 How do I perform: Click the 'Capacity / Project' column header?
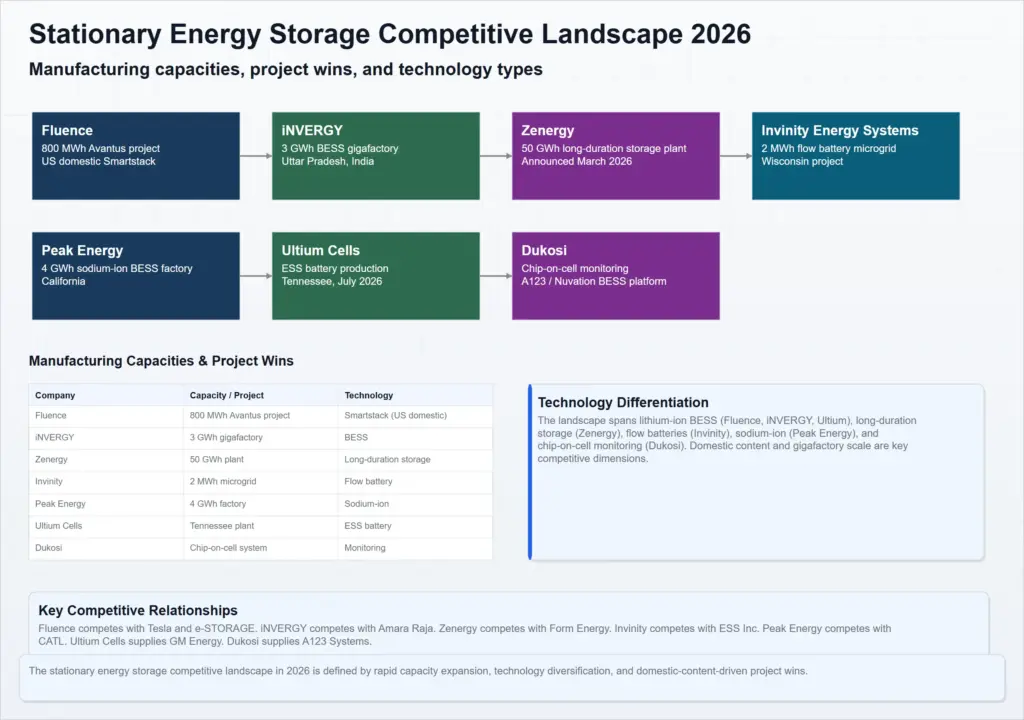(x=261, y=395)
